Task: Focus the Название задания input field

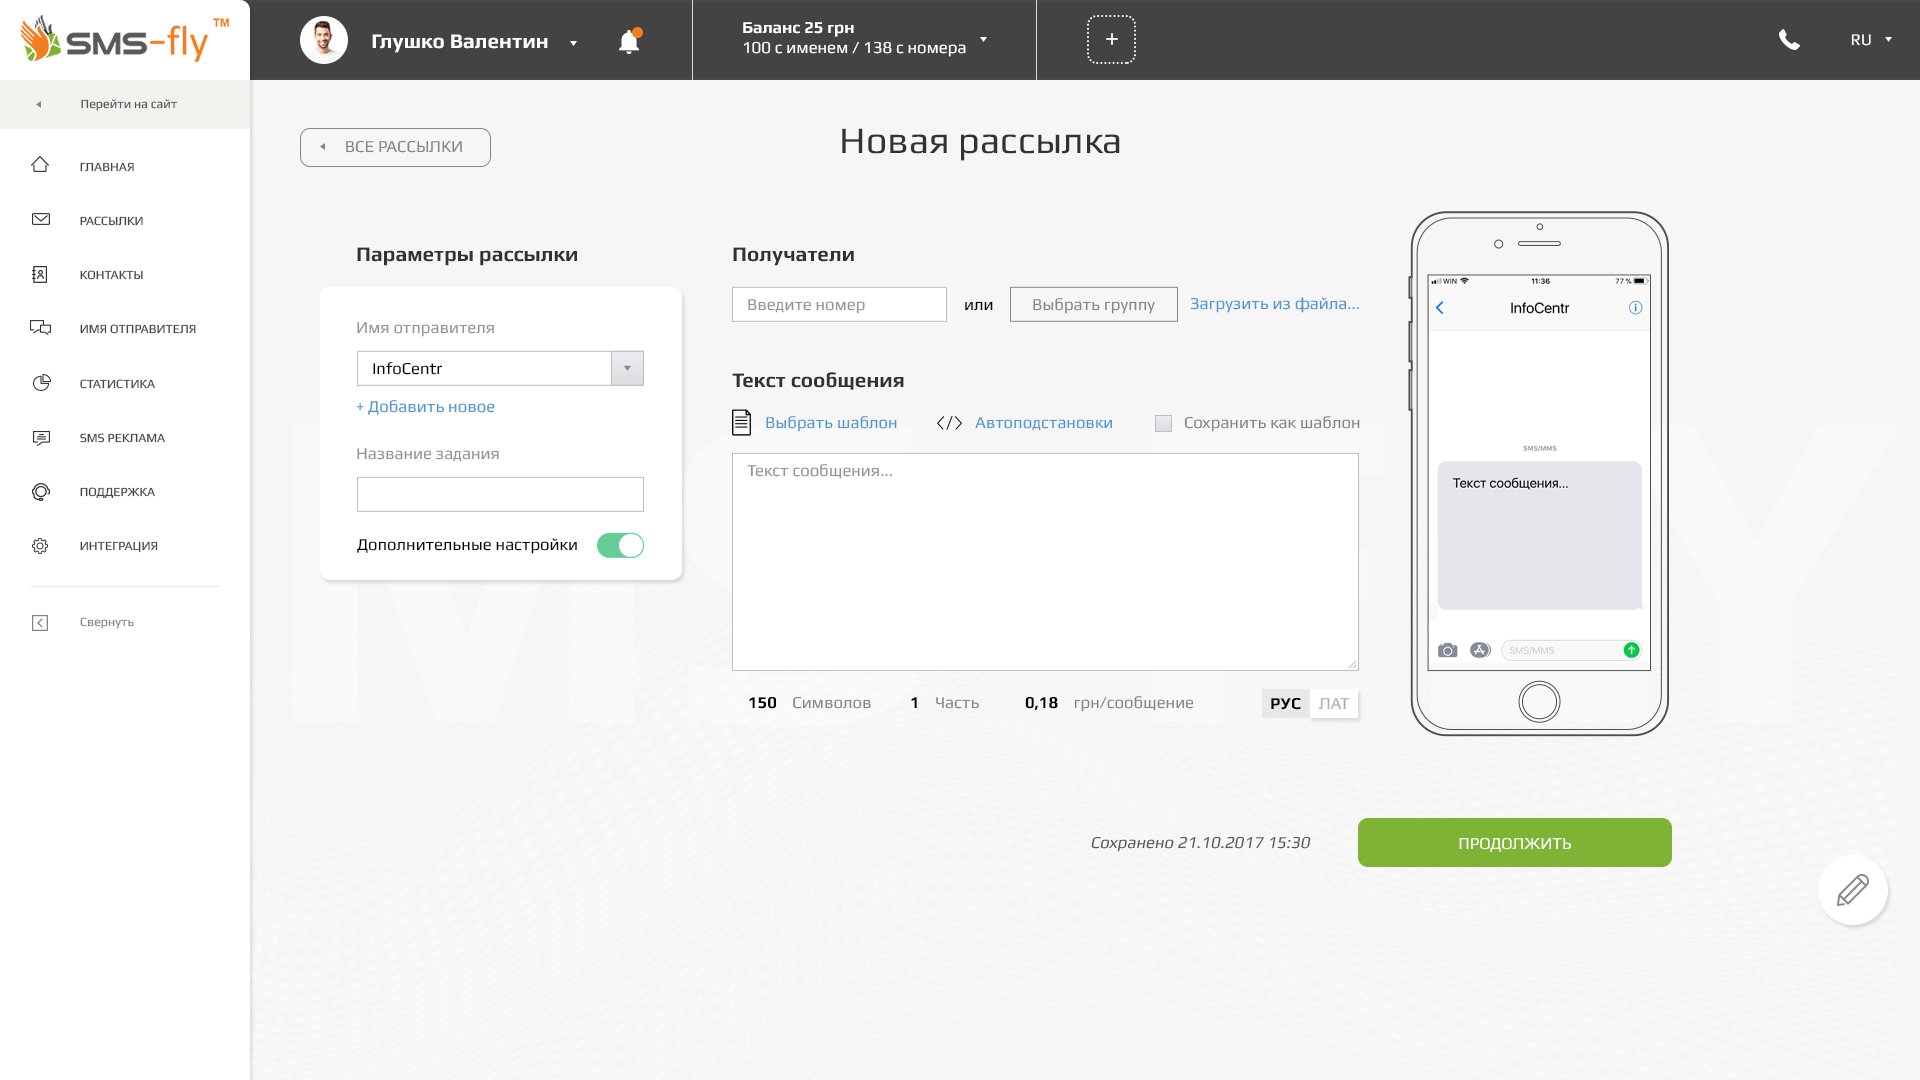Action: click(500, 494)
